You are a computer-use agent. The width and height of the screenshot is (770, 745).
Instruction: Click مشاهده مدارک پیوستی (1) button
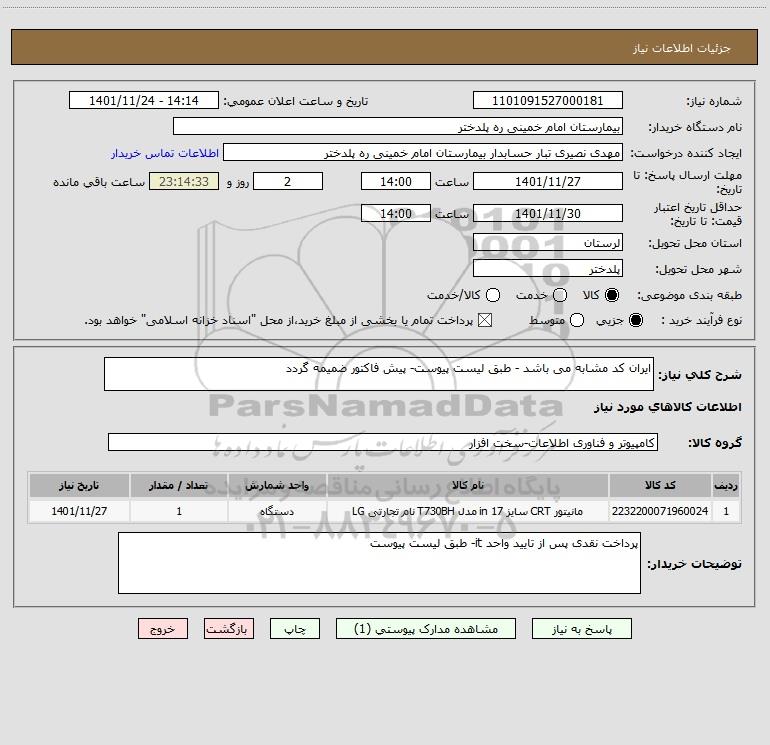click(426, 629)
